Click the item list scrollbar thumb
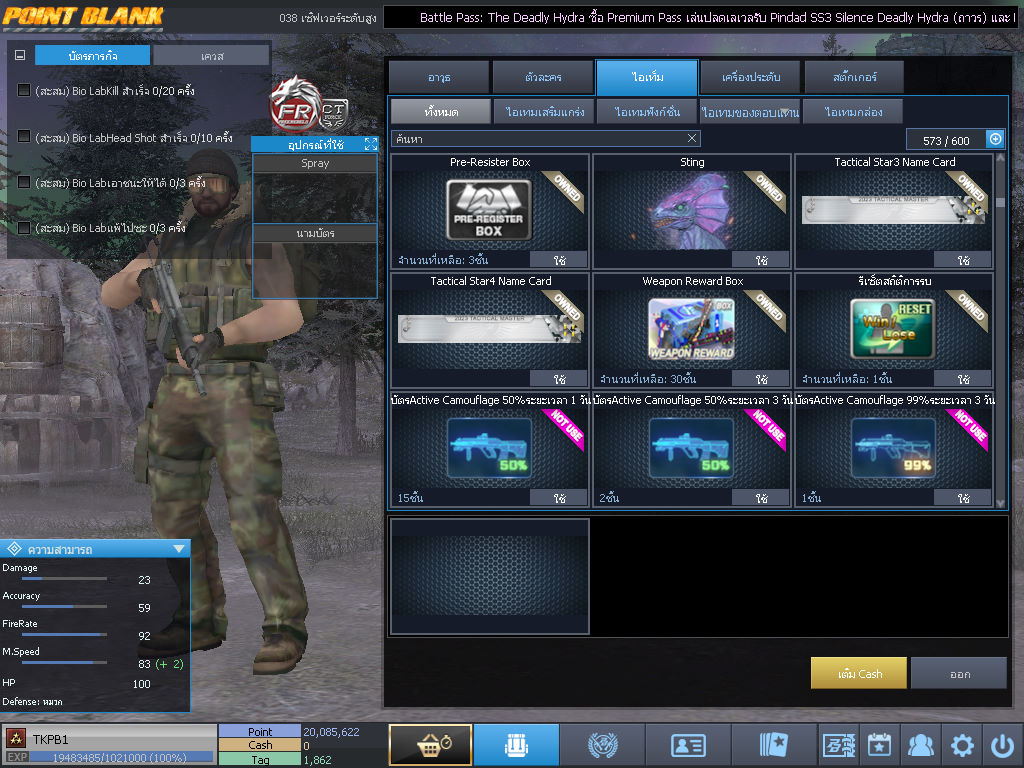The height and width of the screenshot is (768, 1024). point(1000,202)
